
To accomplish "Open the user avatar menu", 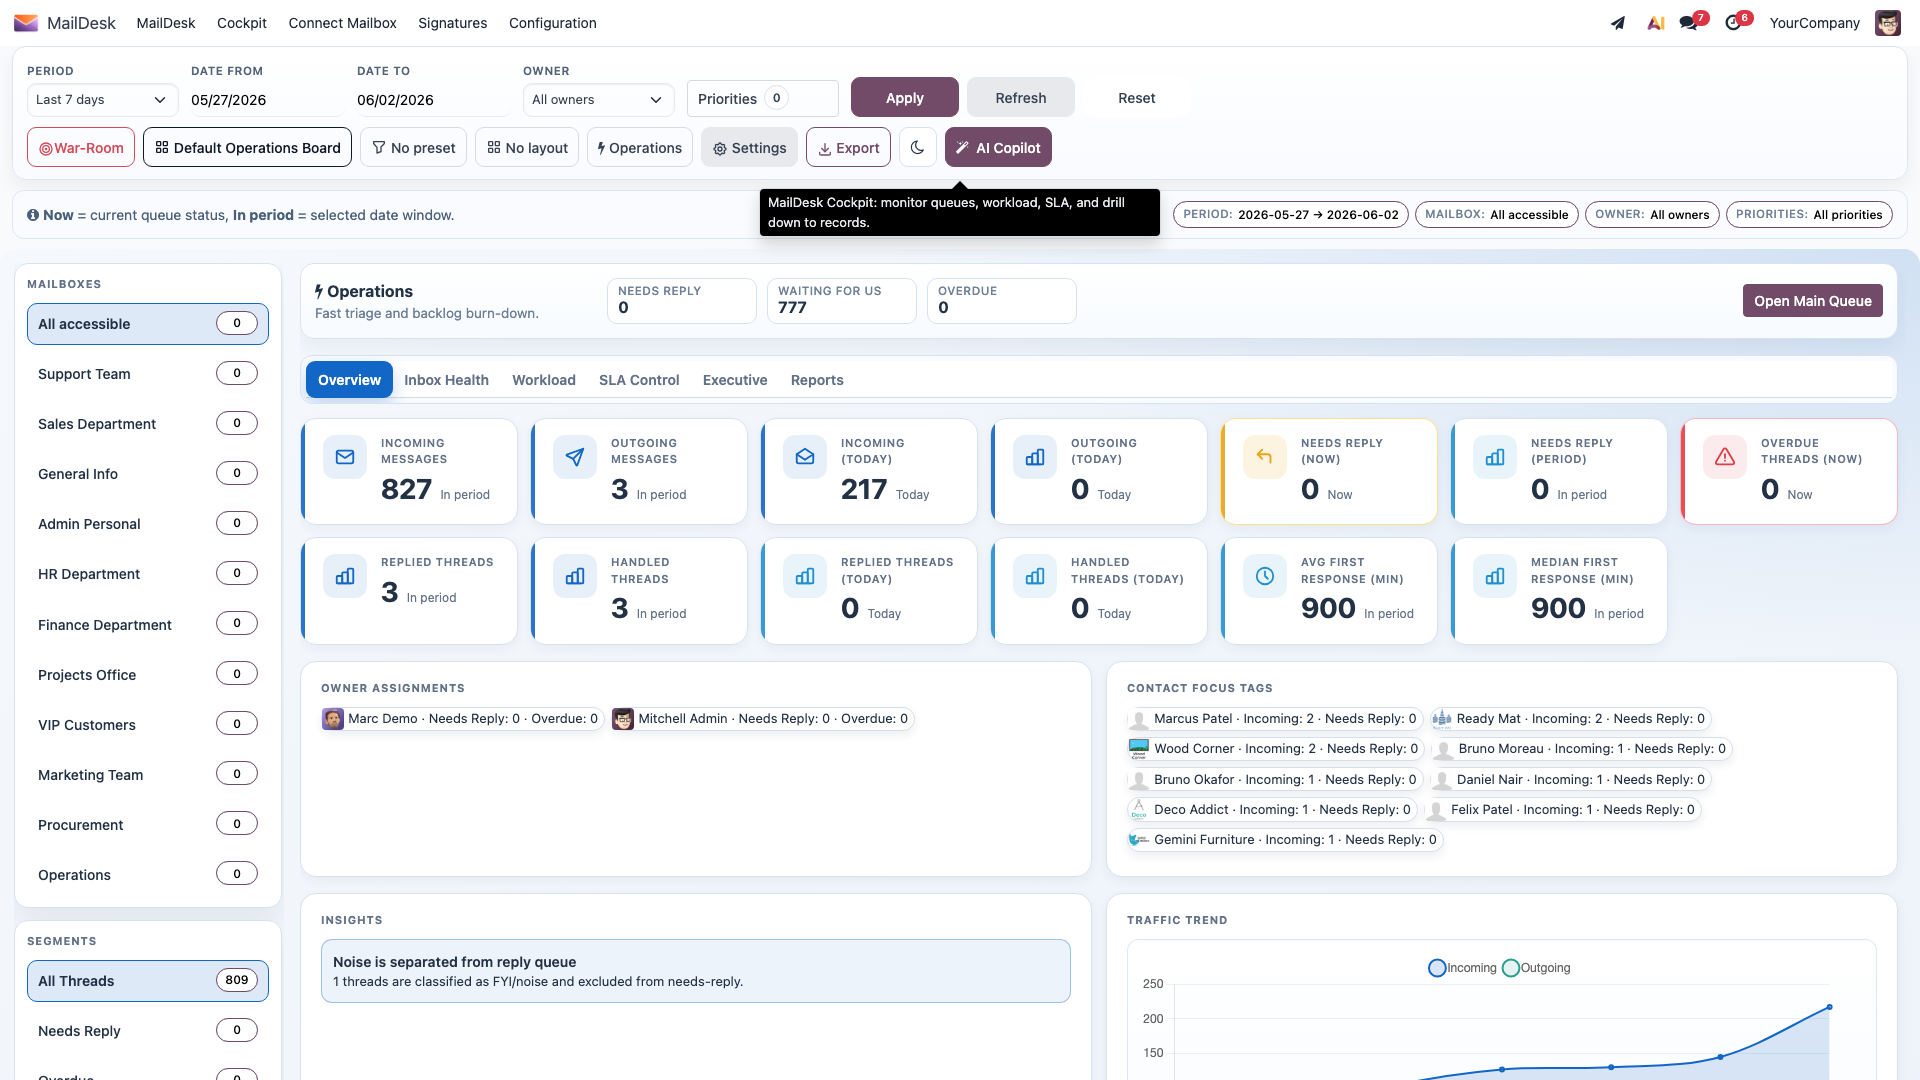I will coord(1887,23).
